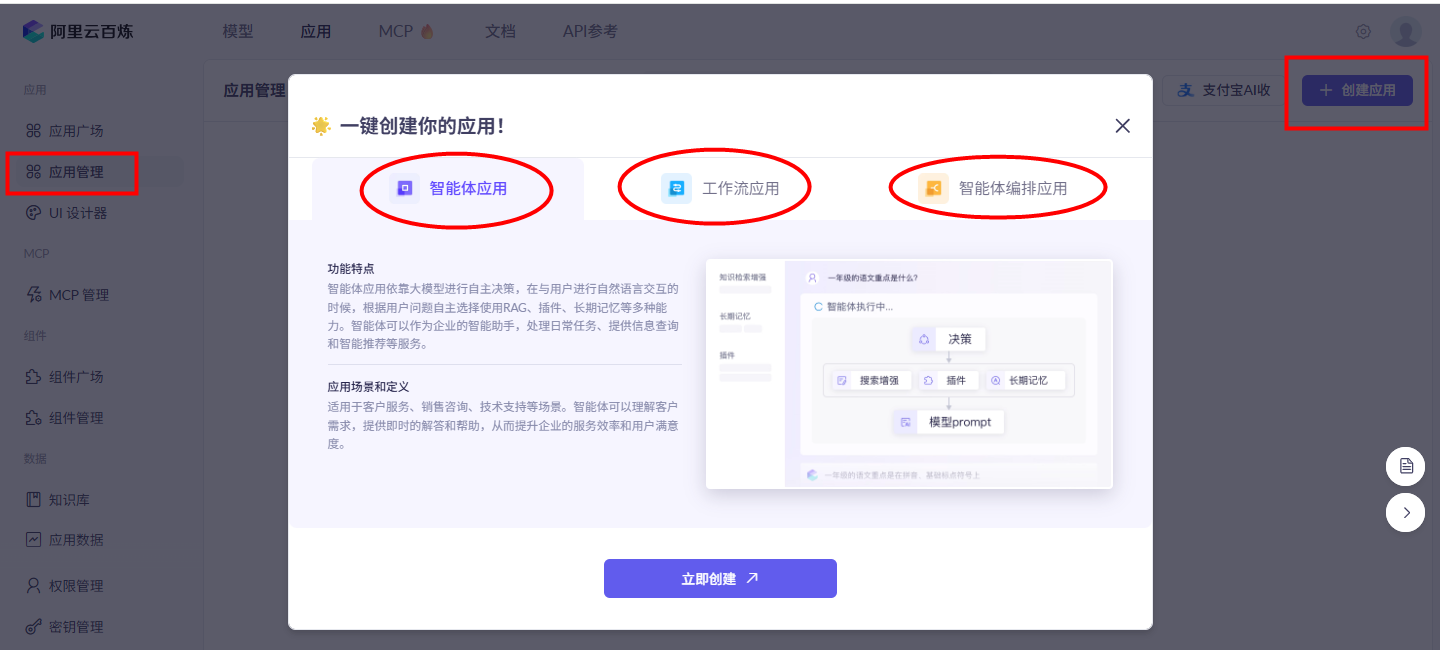The height and width of the screenshot is (650, 1440).
Task: Click the preview illustration of 智能体 workflow
Action: 909,374
